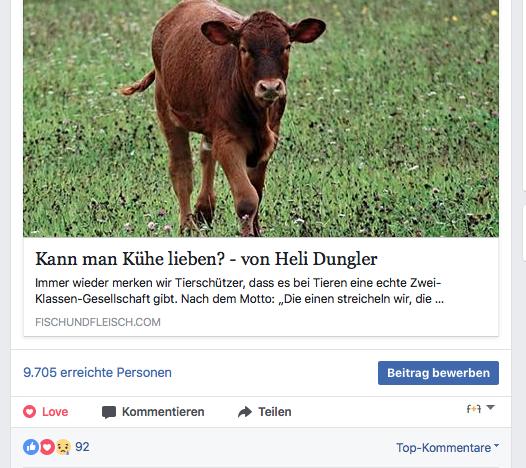This screenshot has width=526, height=468.
Task: Click the Top-Kommentare caret arrow
Action: point(496,446)
